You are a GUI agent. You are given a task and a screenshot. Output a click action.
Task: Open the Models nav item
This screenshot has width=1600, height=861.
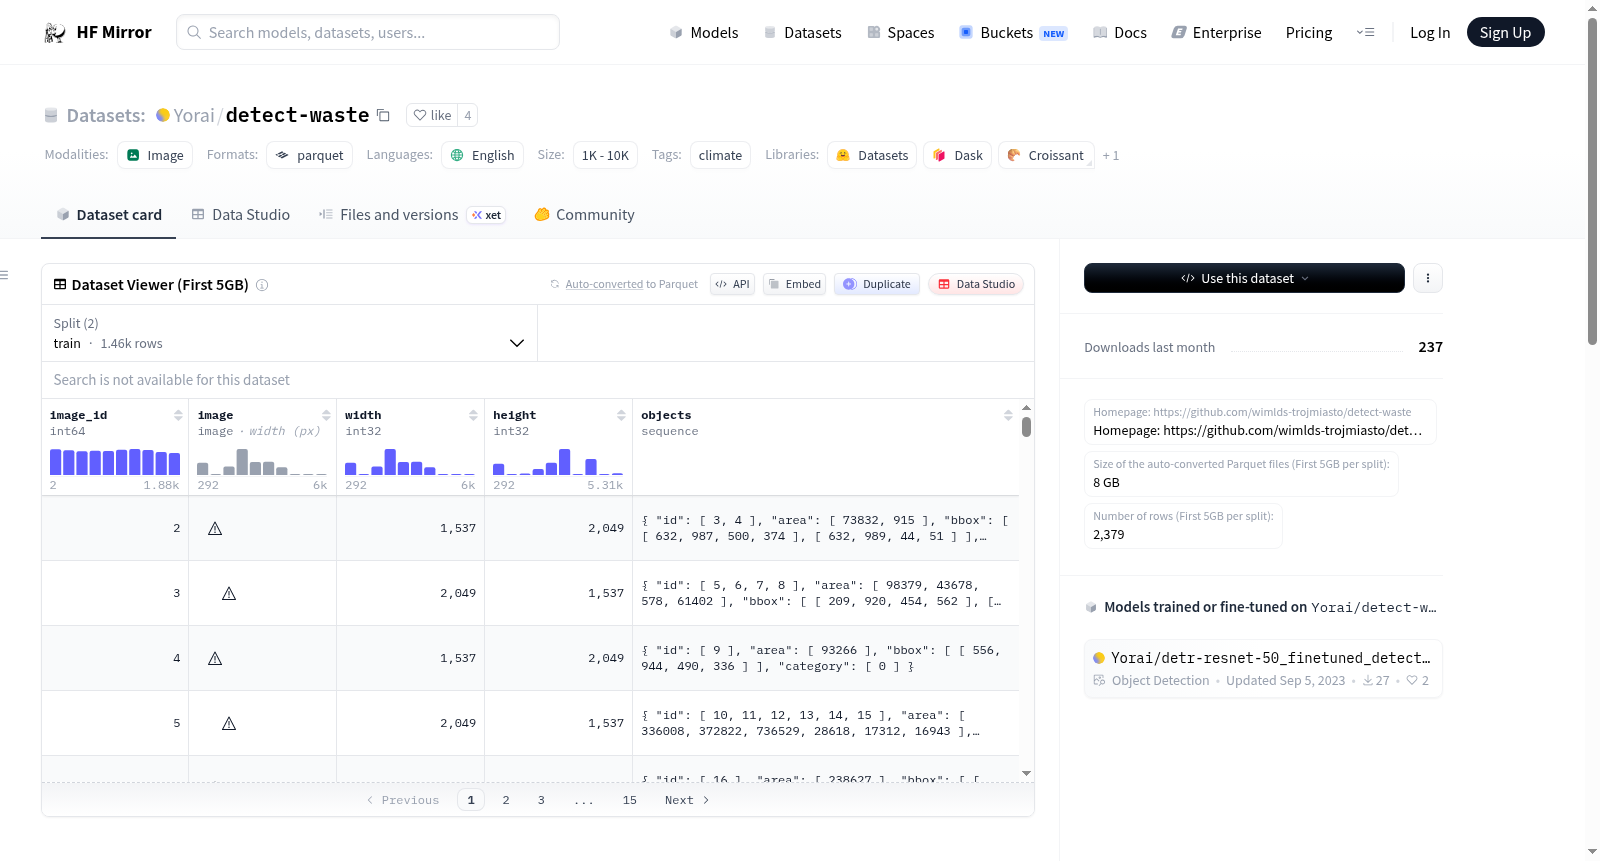click(704, 33)
